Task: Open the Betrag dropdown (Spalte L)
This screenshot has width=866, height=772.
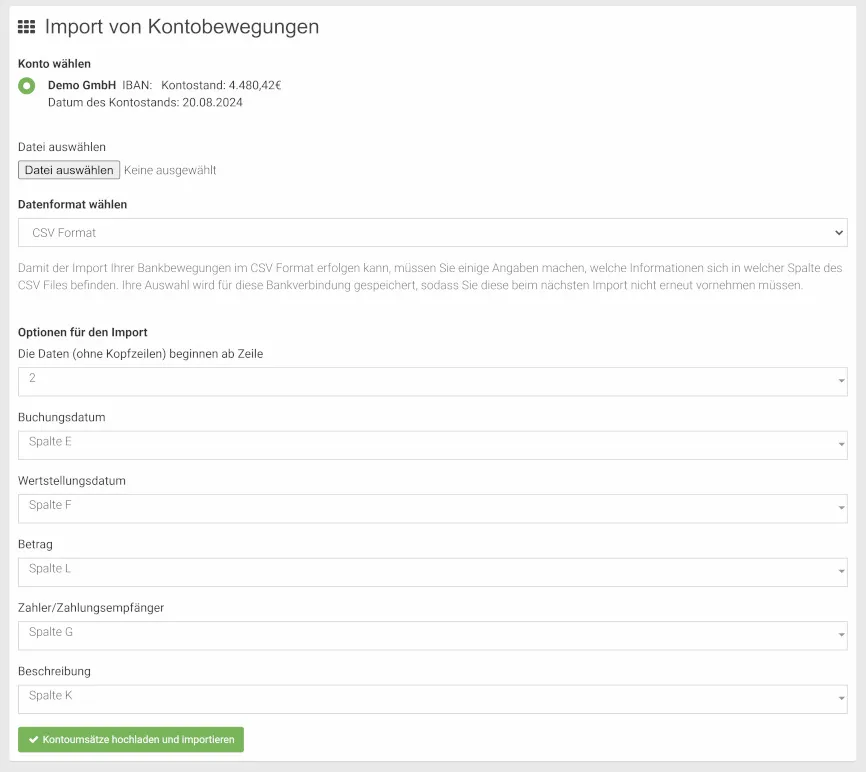Action: click(432, 572)
